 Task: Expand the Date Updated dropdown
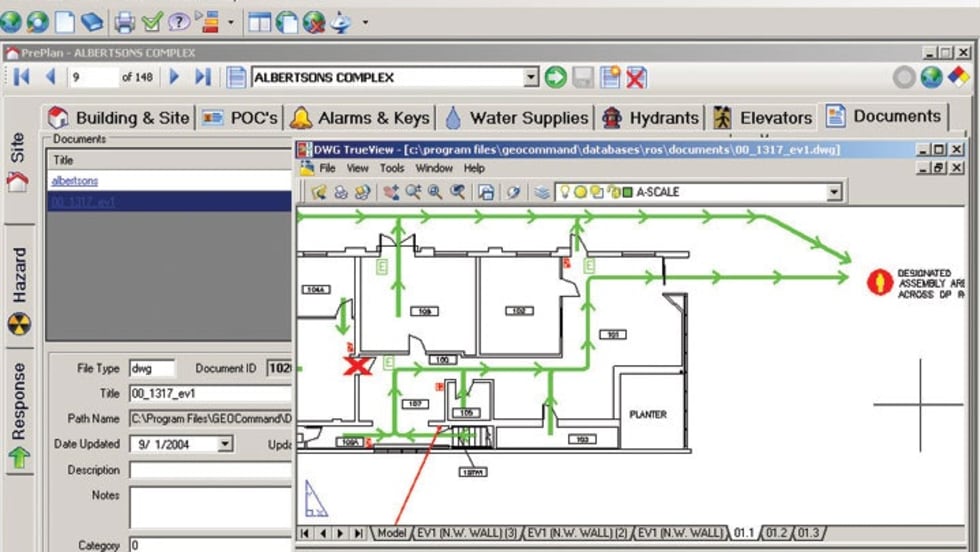[x=224, y=444]
